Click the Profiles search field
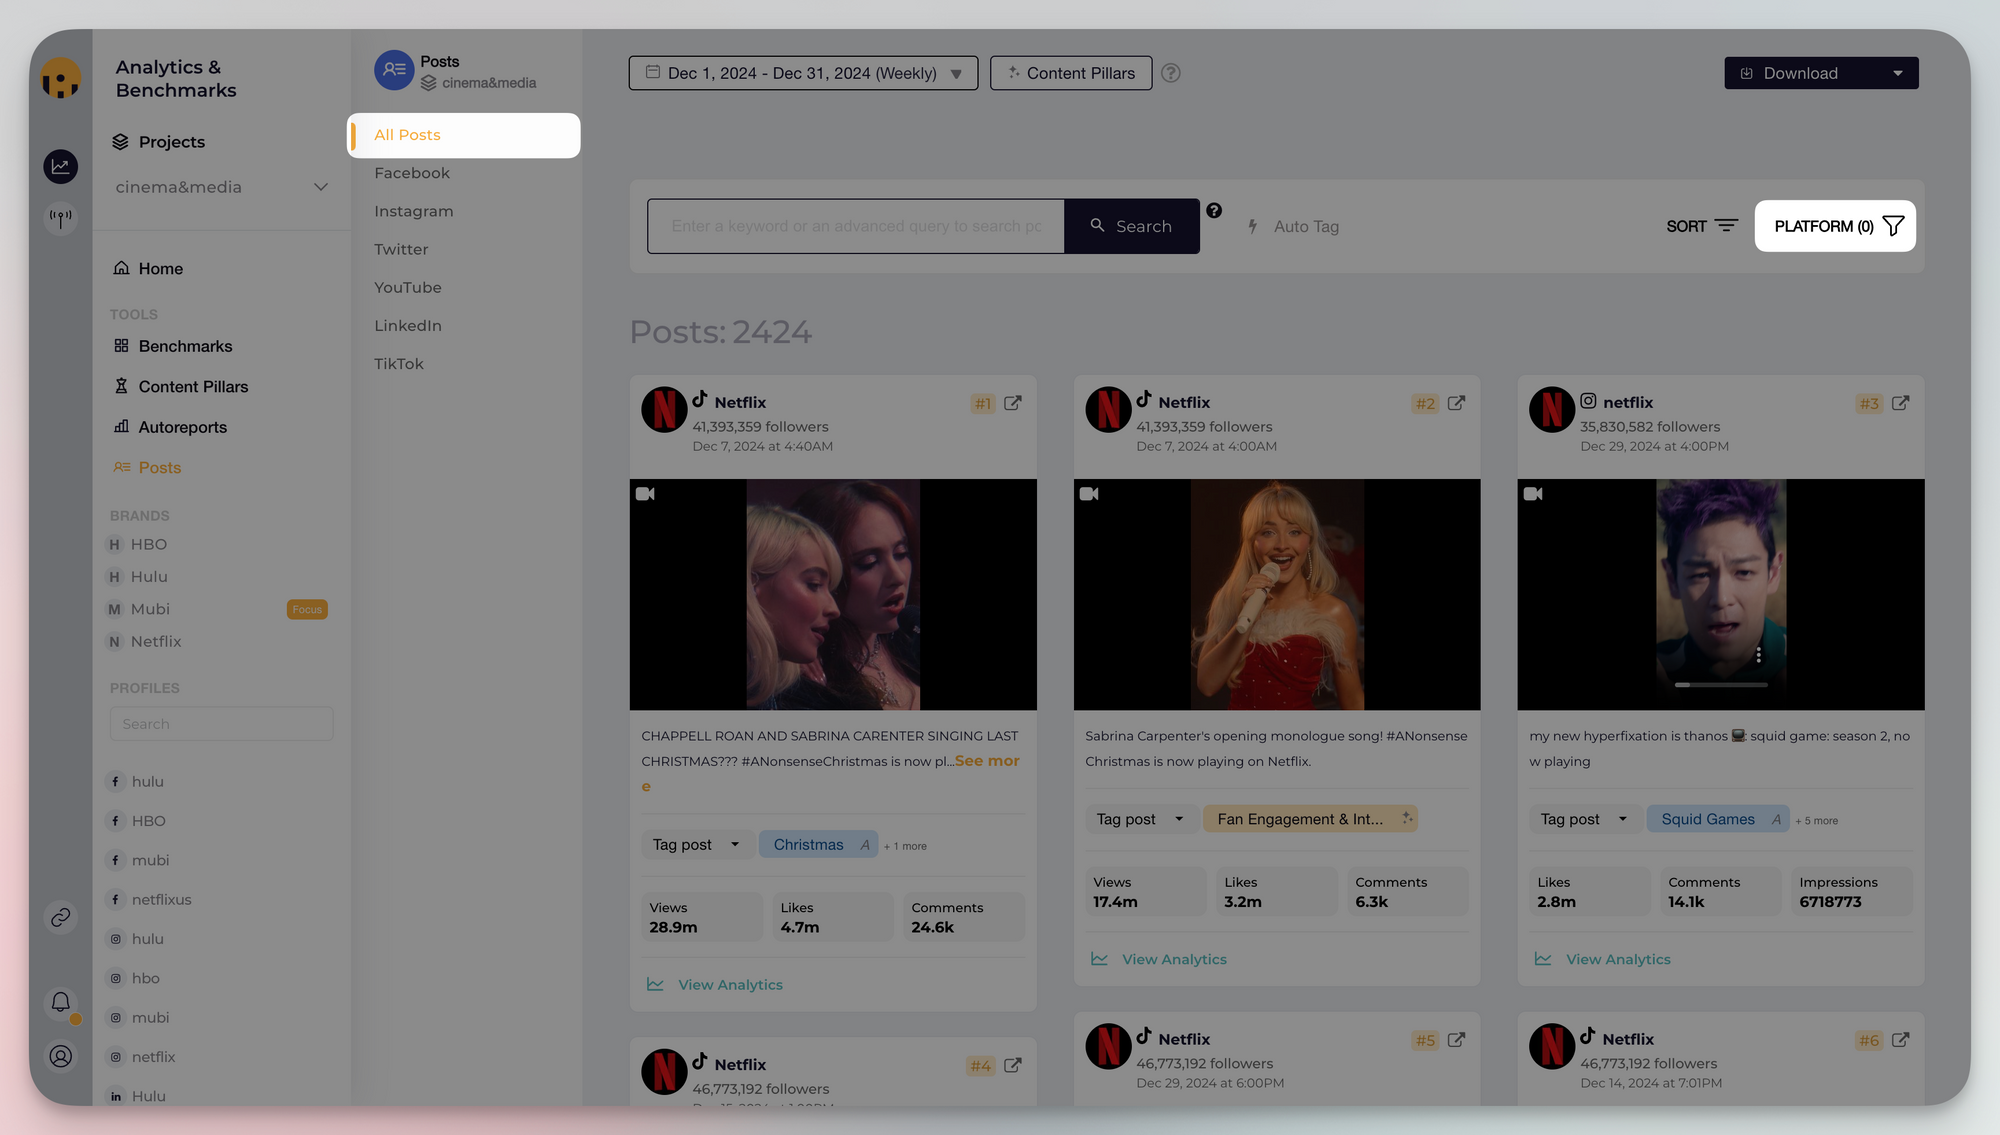Image resolution: width=2000 pixels, height=1135 pixels. [x=221, y=724]
